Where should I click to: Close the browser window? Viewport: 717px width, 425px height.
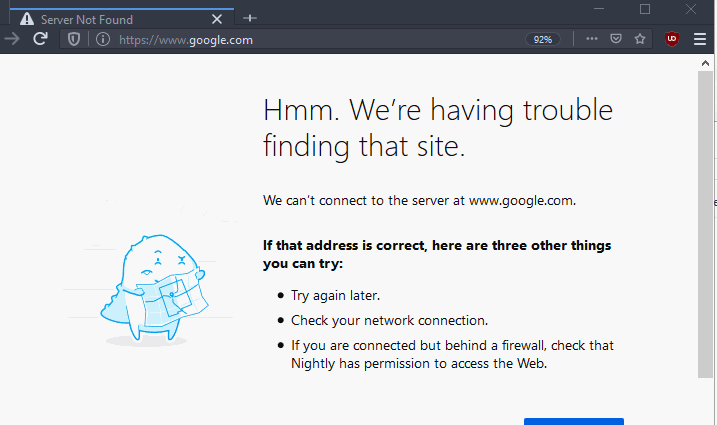(690, 9)
